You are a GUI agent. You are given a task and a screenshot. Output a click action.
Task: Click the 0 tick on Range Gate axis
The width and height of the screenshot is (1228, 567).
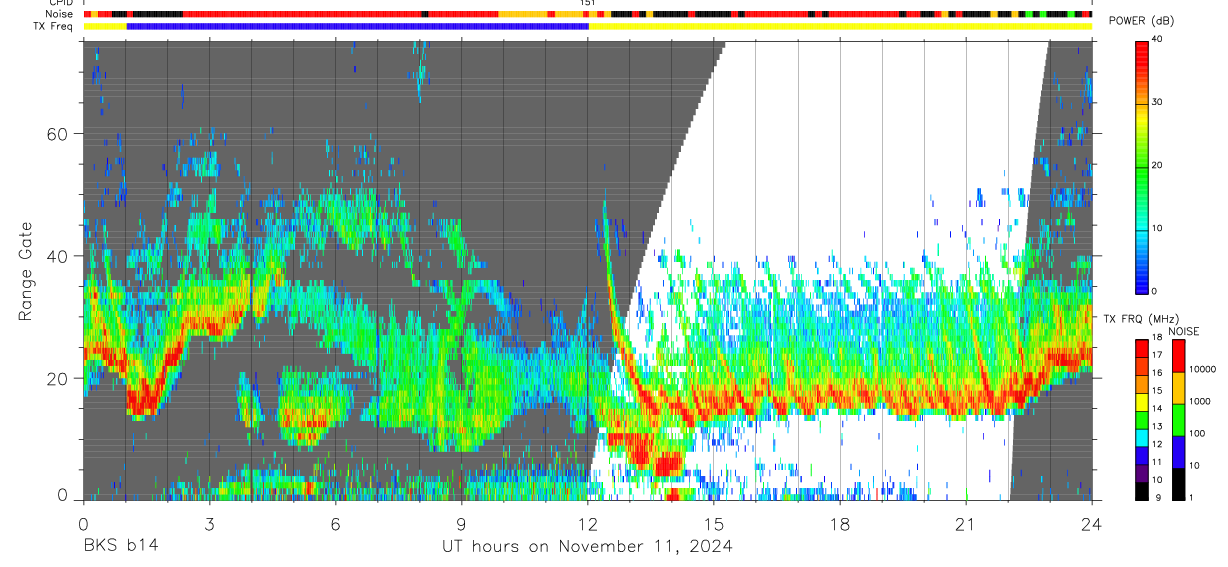tap(64, 496)
